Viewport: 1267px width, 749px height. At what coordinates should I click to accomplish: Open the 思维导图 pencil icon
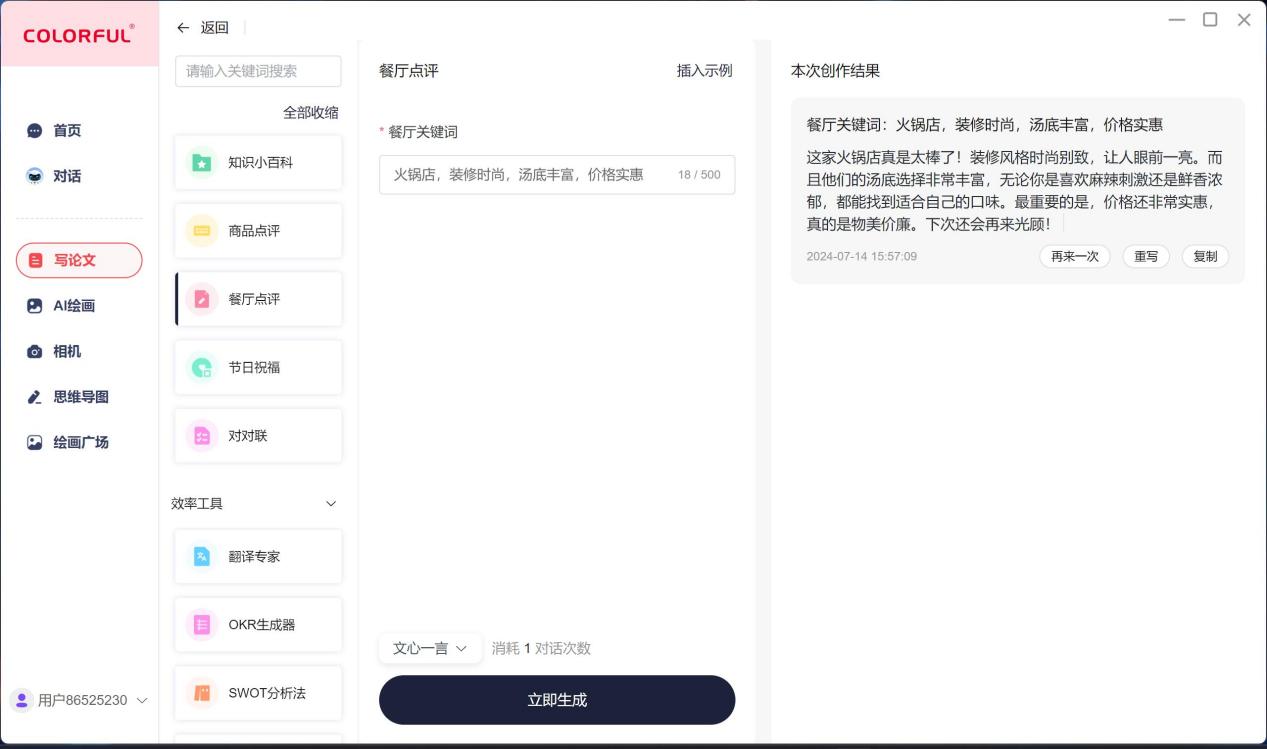[35, 397]
